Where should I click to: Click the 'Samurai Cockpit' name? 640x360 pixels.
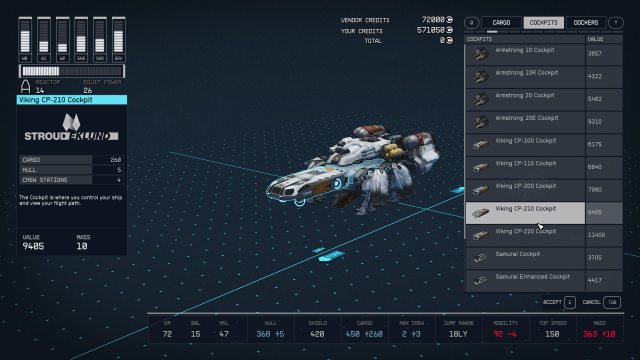518,254
